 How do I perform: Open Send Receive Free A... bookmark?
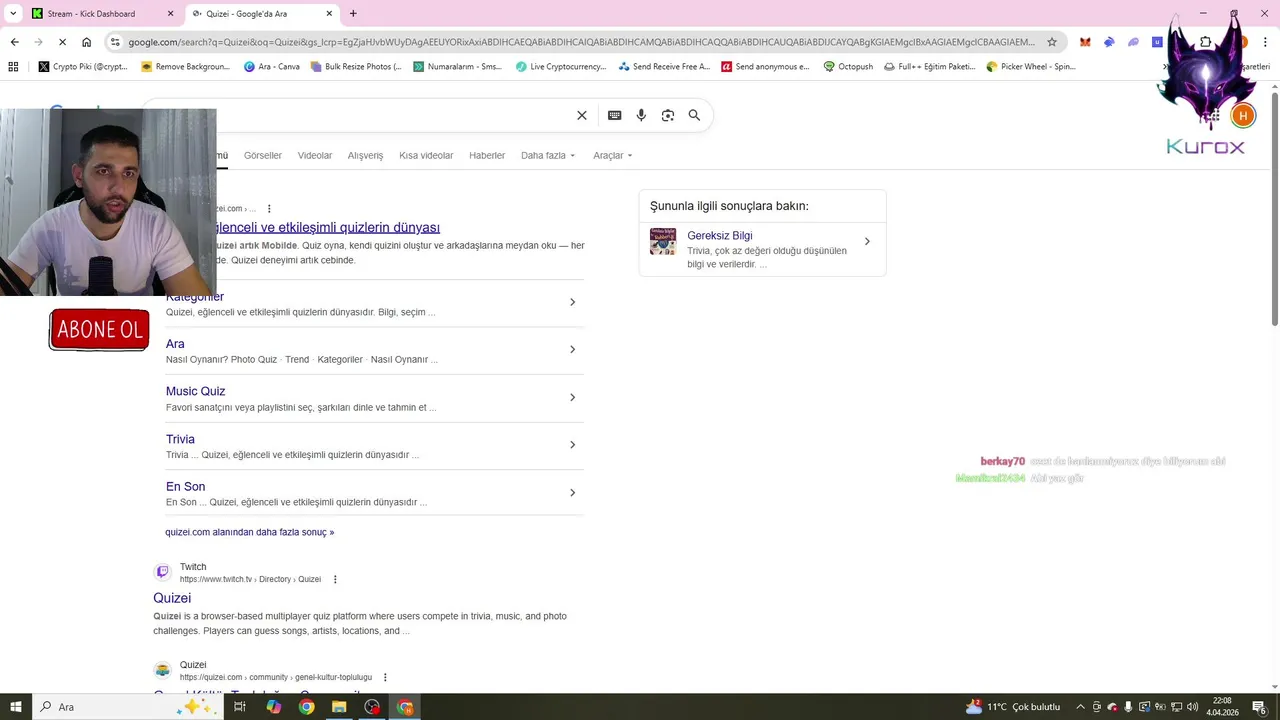664,67
